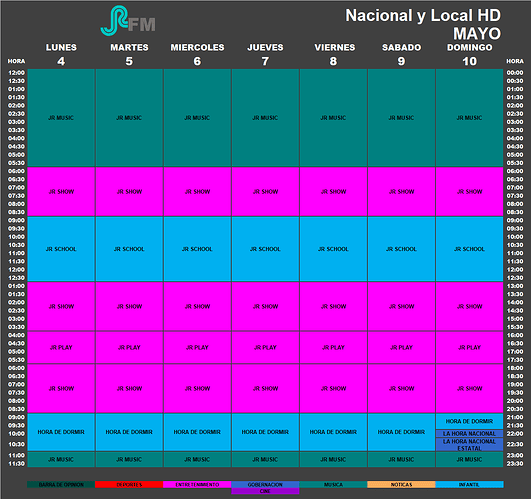Open Monday early-morning JR MUSIC block
The image size is (531, 499).
pyautogui.click(x=61, y=118)
